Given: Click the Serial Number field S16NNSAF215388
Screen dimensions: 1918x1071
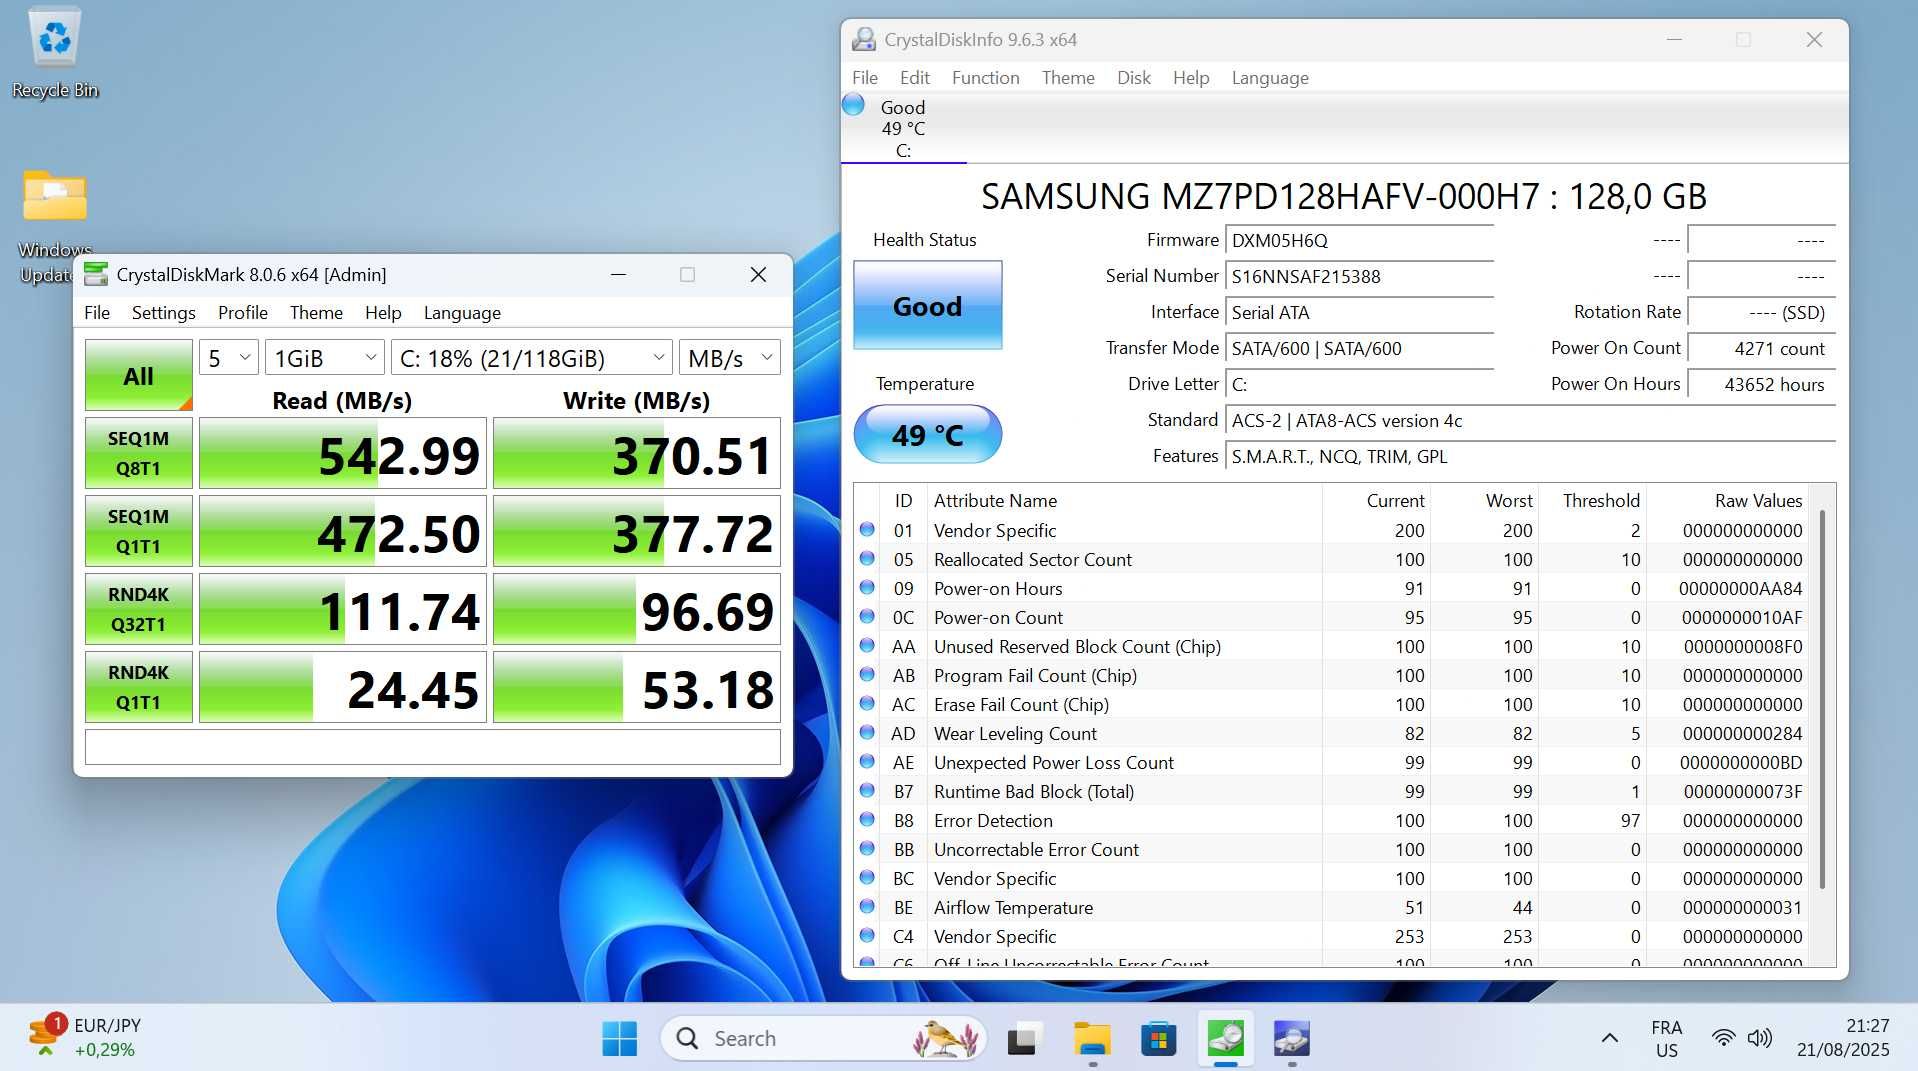Looking at the screenshot, I should pos(1359,276).
